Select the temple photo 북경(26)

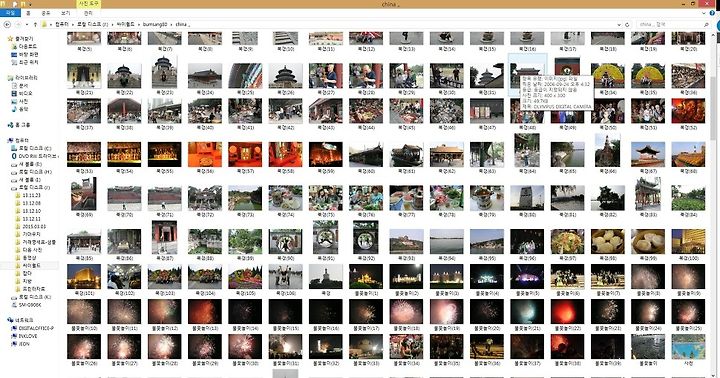pyautogui.click(x=285, y=79)
